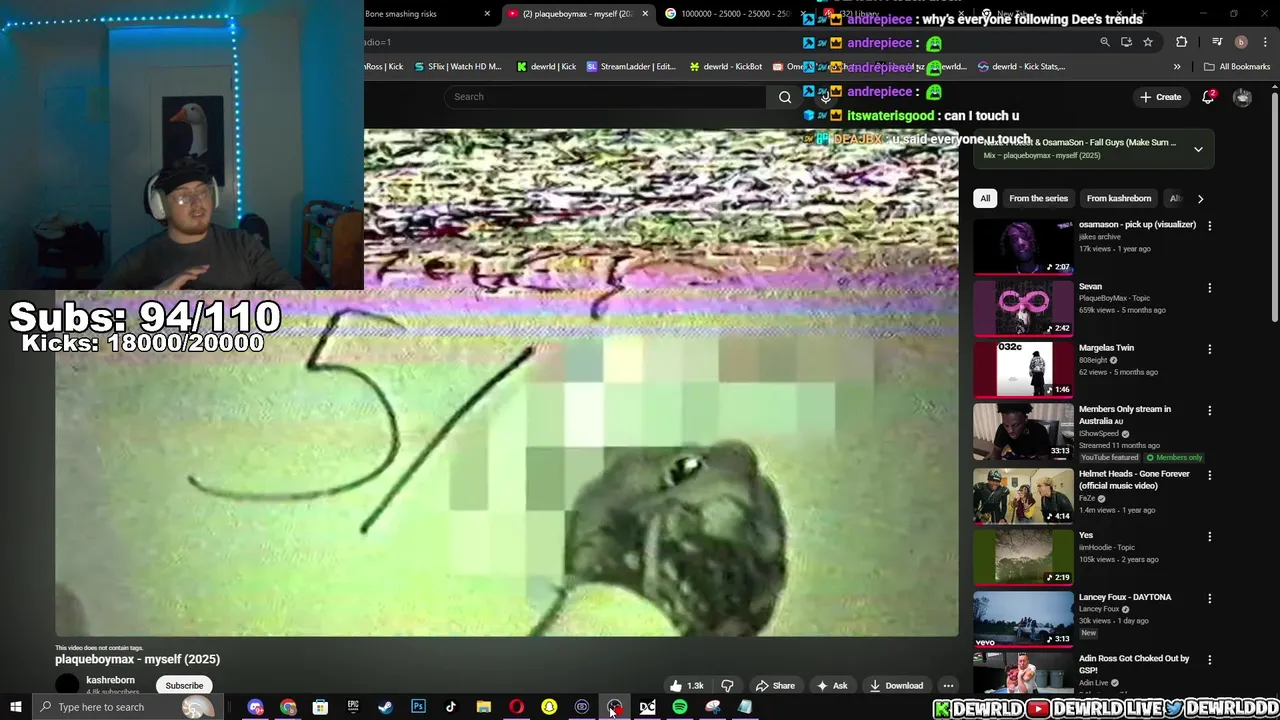The width and height of the screenshot is (1280, 720).
Task: Open Chrome extensions puzzle icon
Action: pyautogui.click(x=1182, y=42)
